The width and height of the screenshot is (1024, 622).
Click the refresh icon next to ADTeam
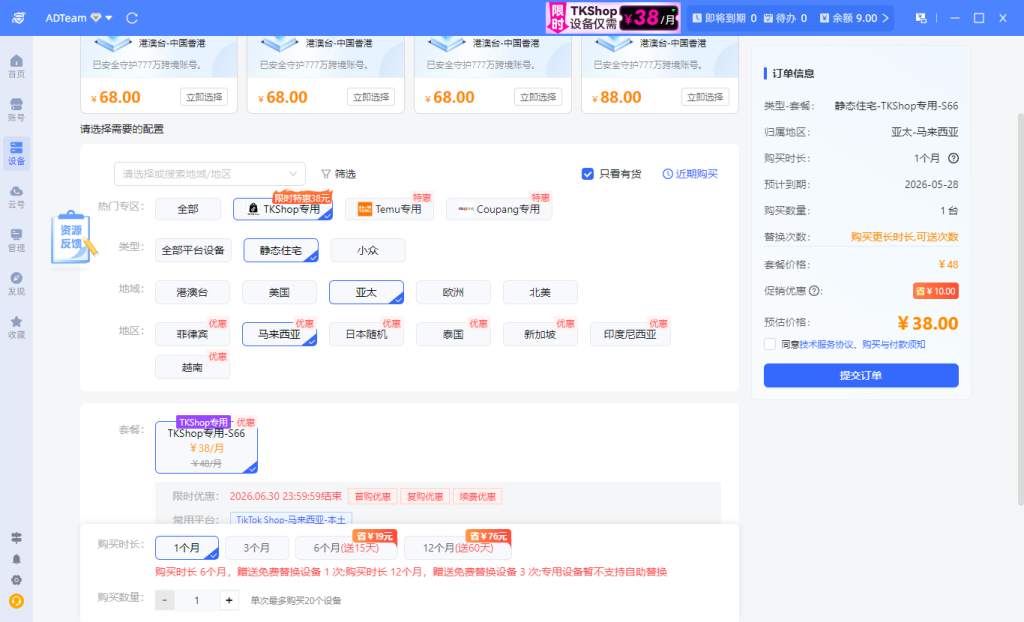(x=132, y=18)
